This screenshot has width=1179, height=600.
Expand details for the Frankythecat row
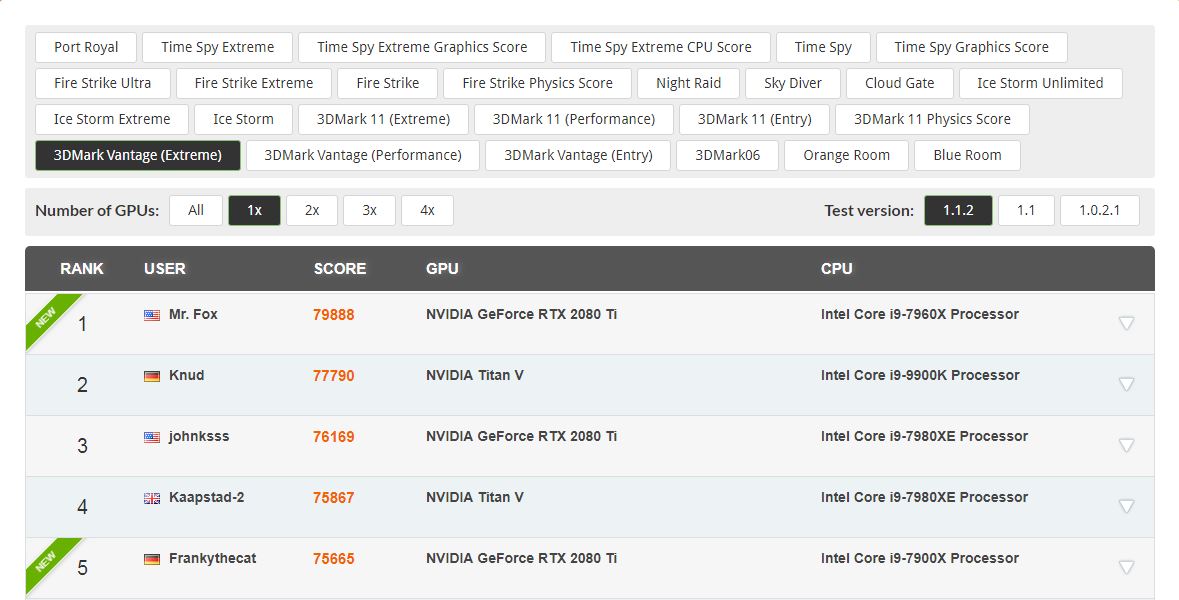point(1126,567)
